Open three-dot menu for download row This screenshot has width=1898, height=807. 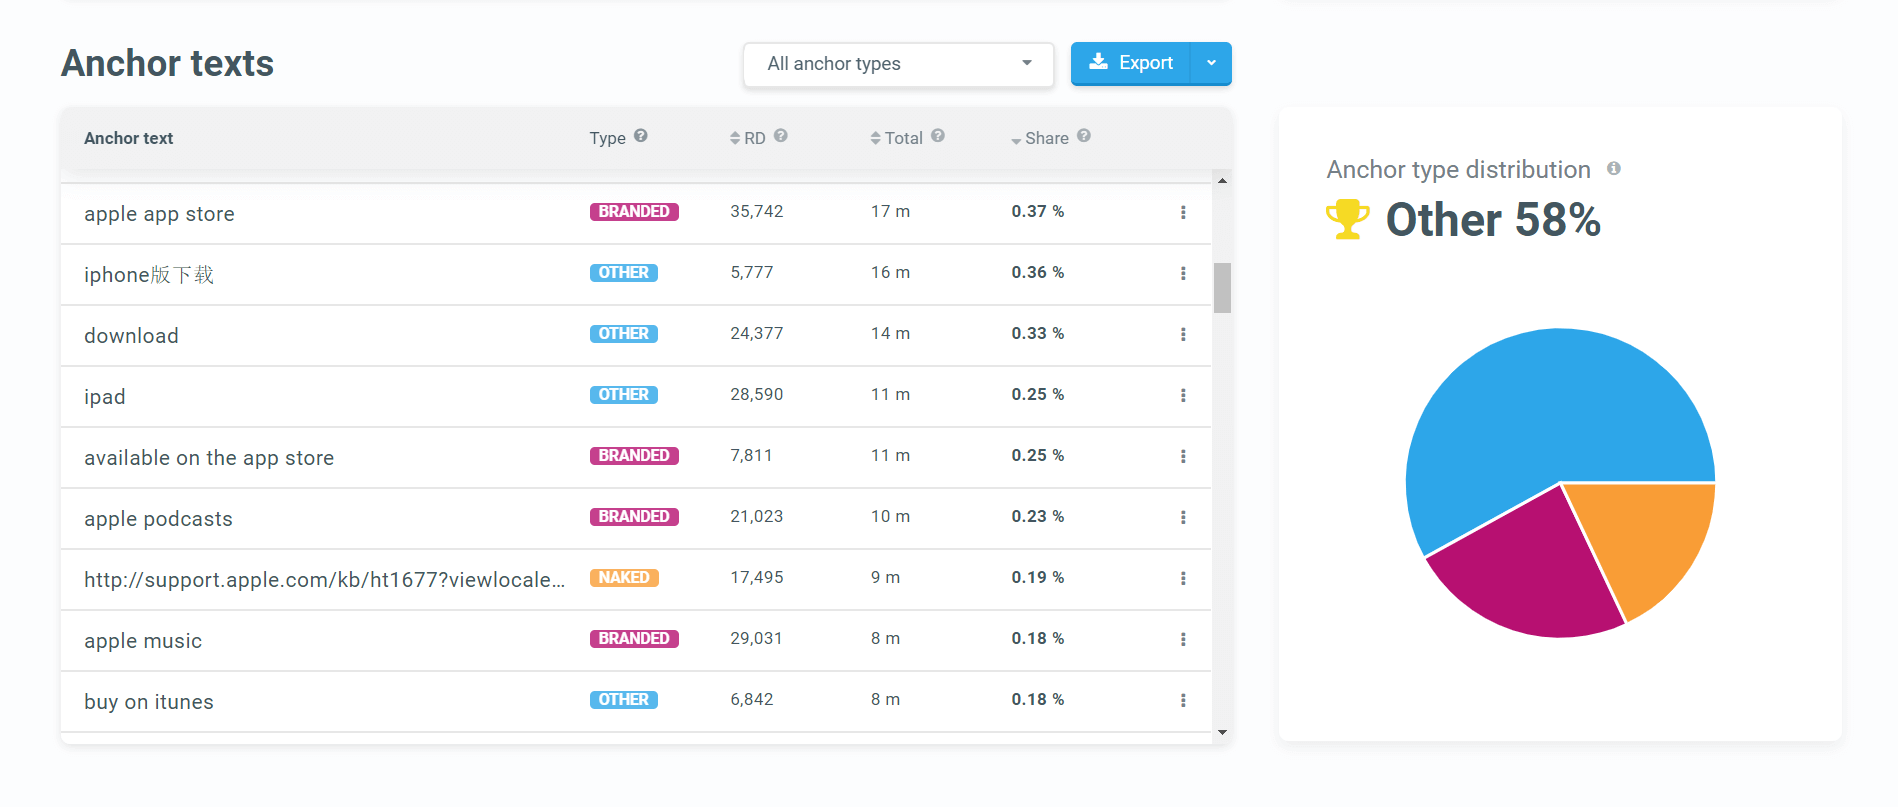tap(1183, 334)
